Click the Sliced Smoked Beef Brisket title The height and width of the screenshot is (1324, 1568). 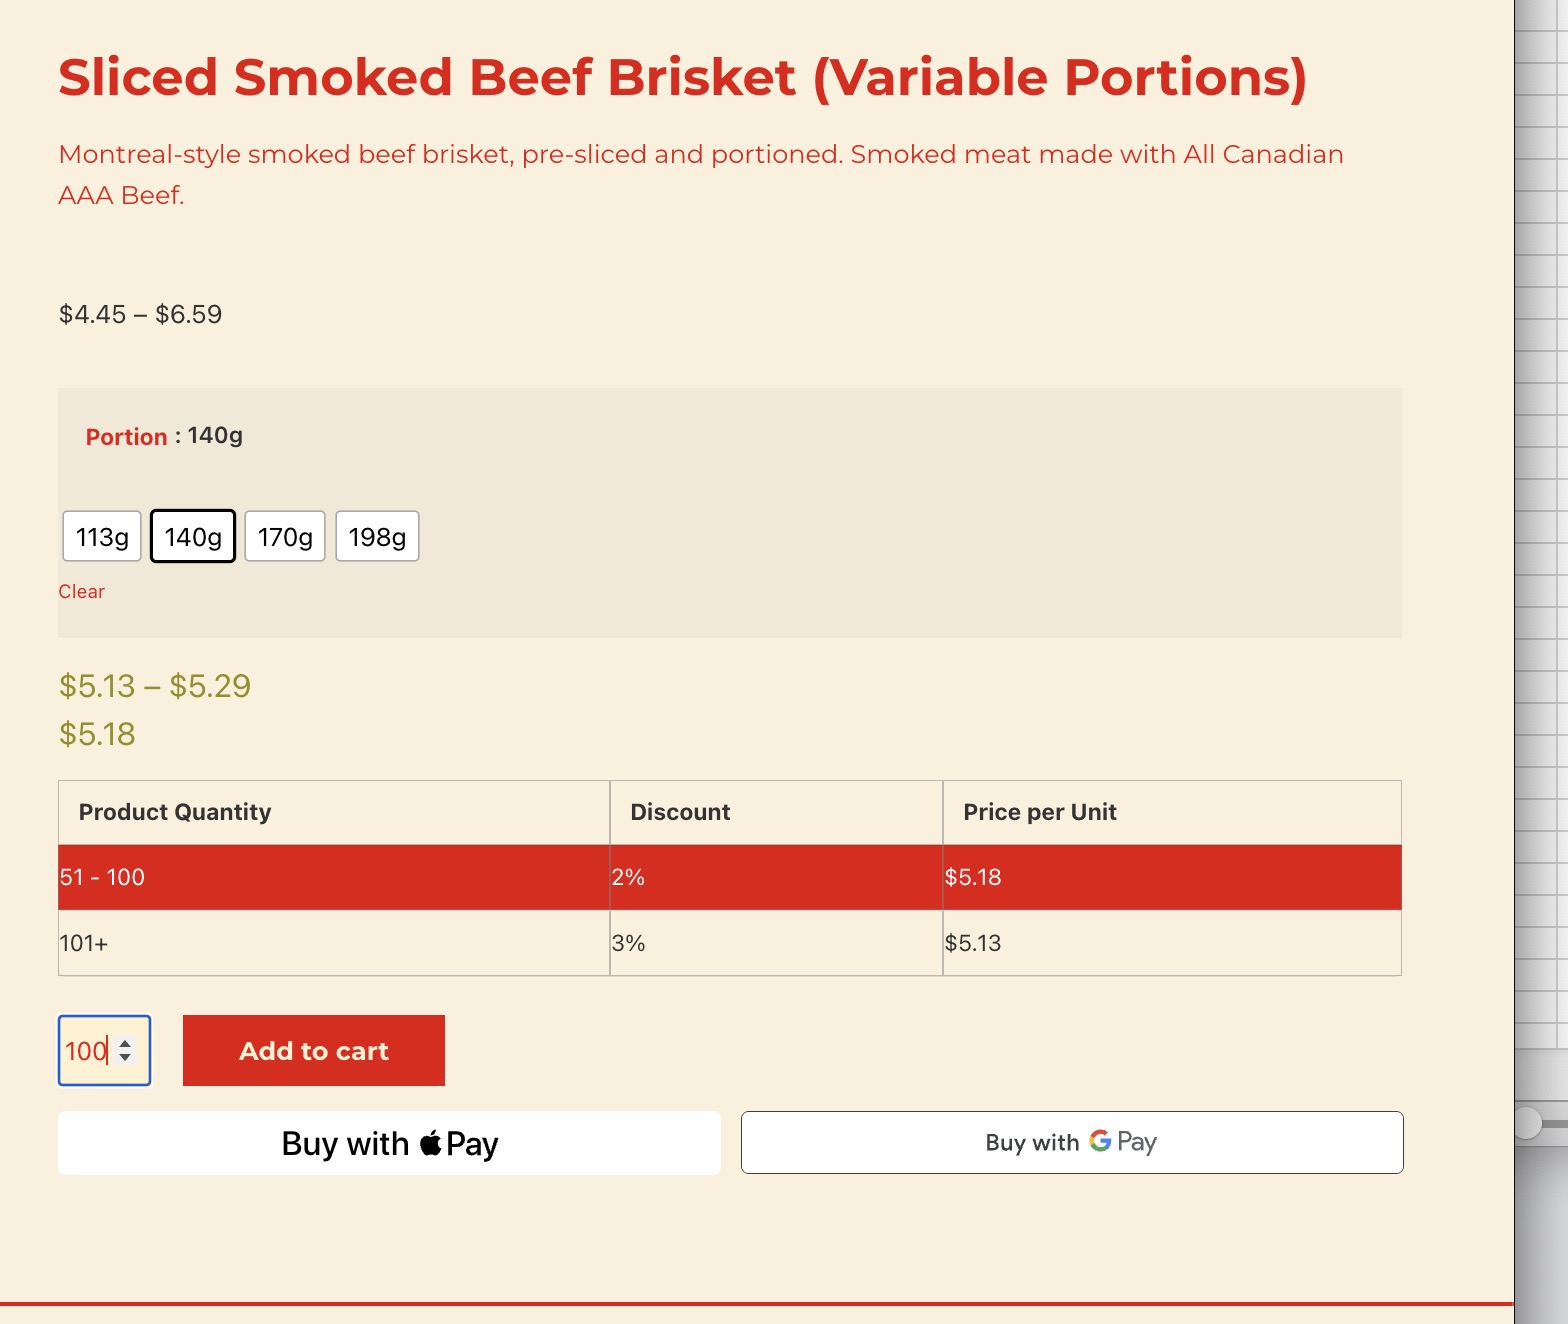point(683,77)
